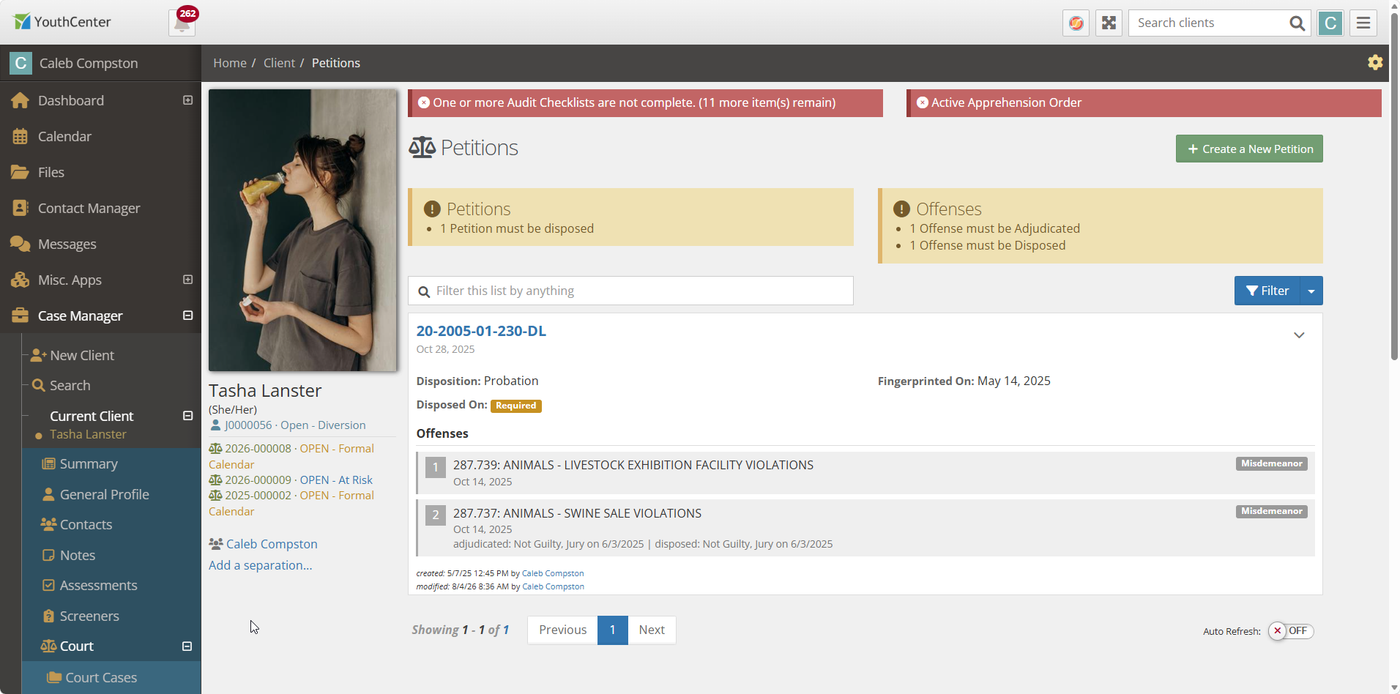
Task: Open the Messages menu label
Action: click(67, 244)
